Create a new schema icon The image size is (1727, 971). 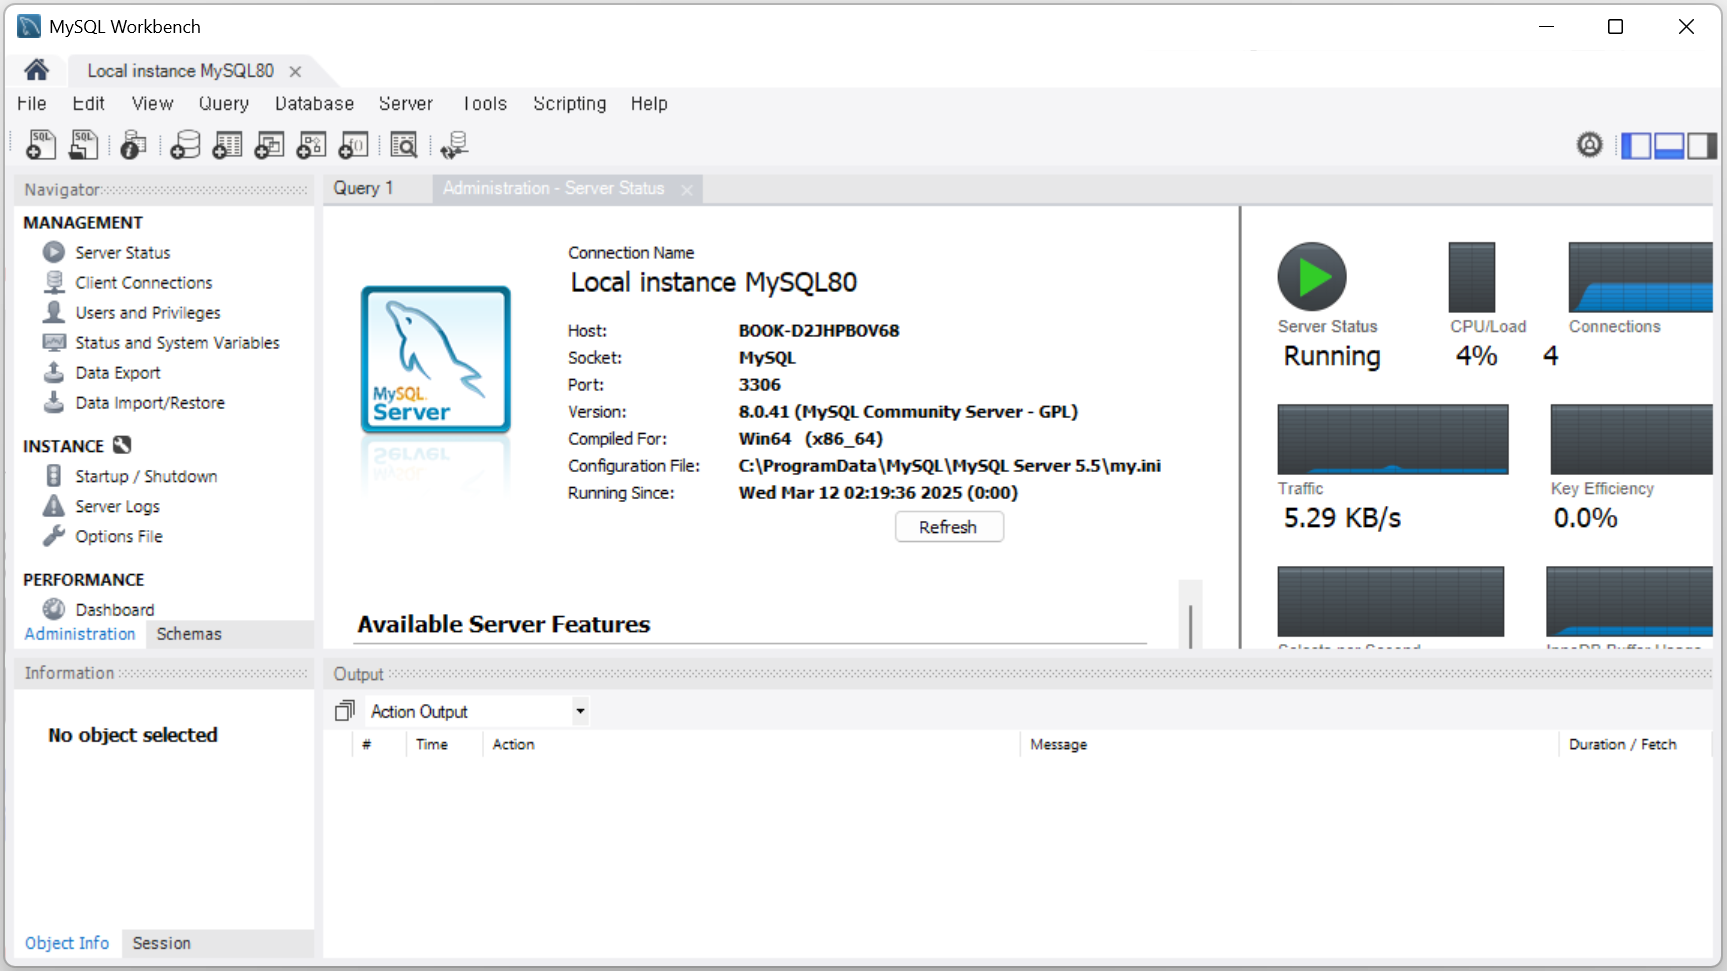click(185, 145)
